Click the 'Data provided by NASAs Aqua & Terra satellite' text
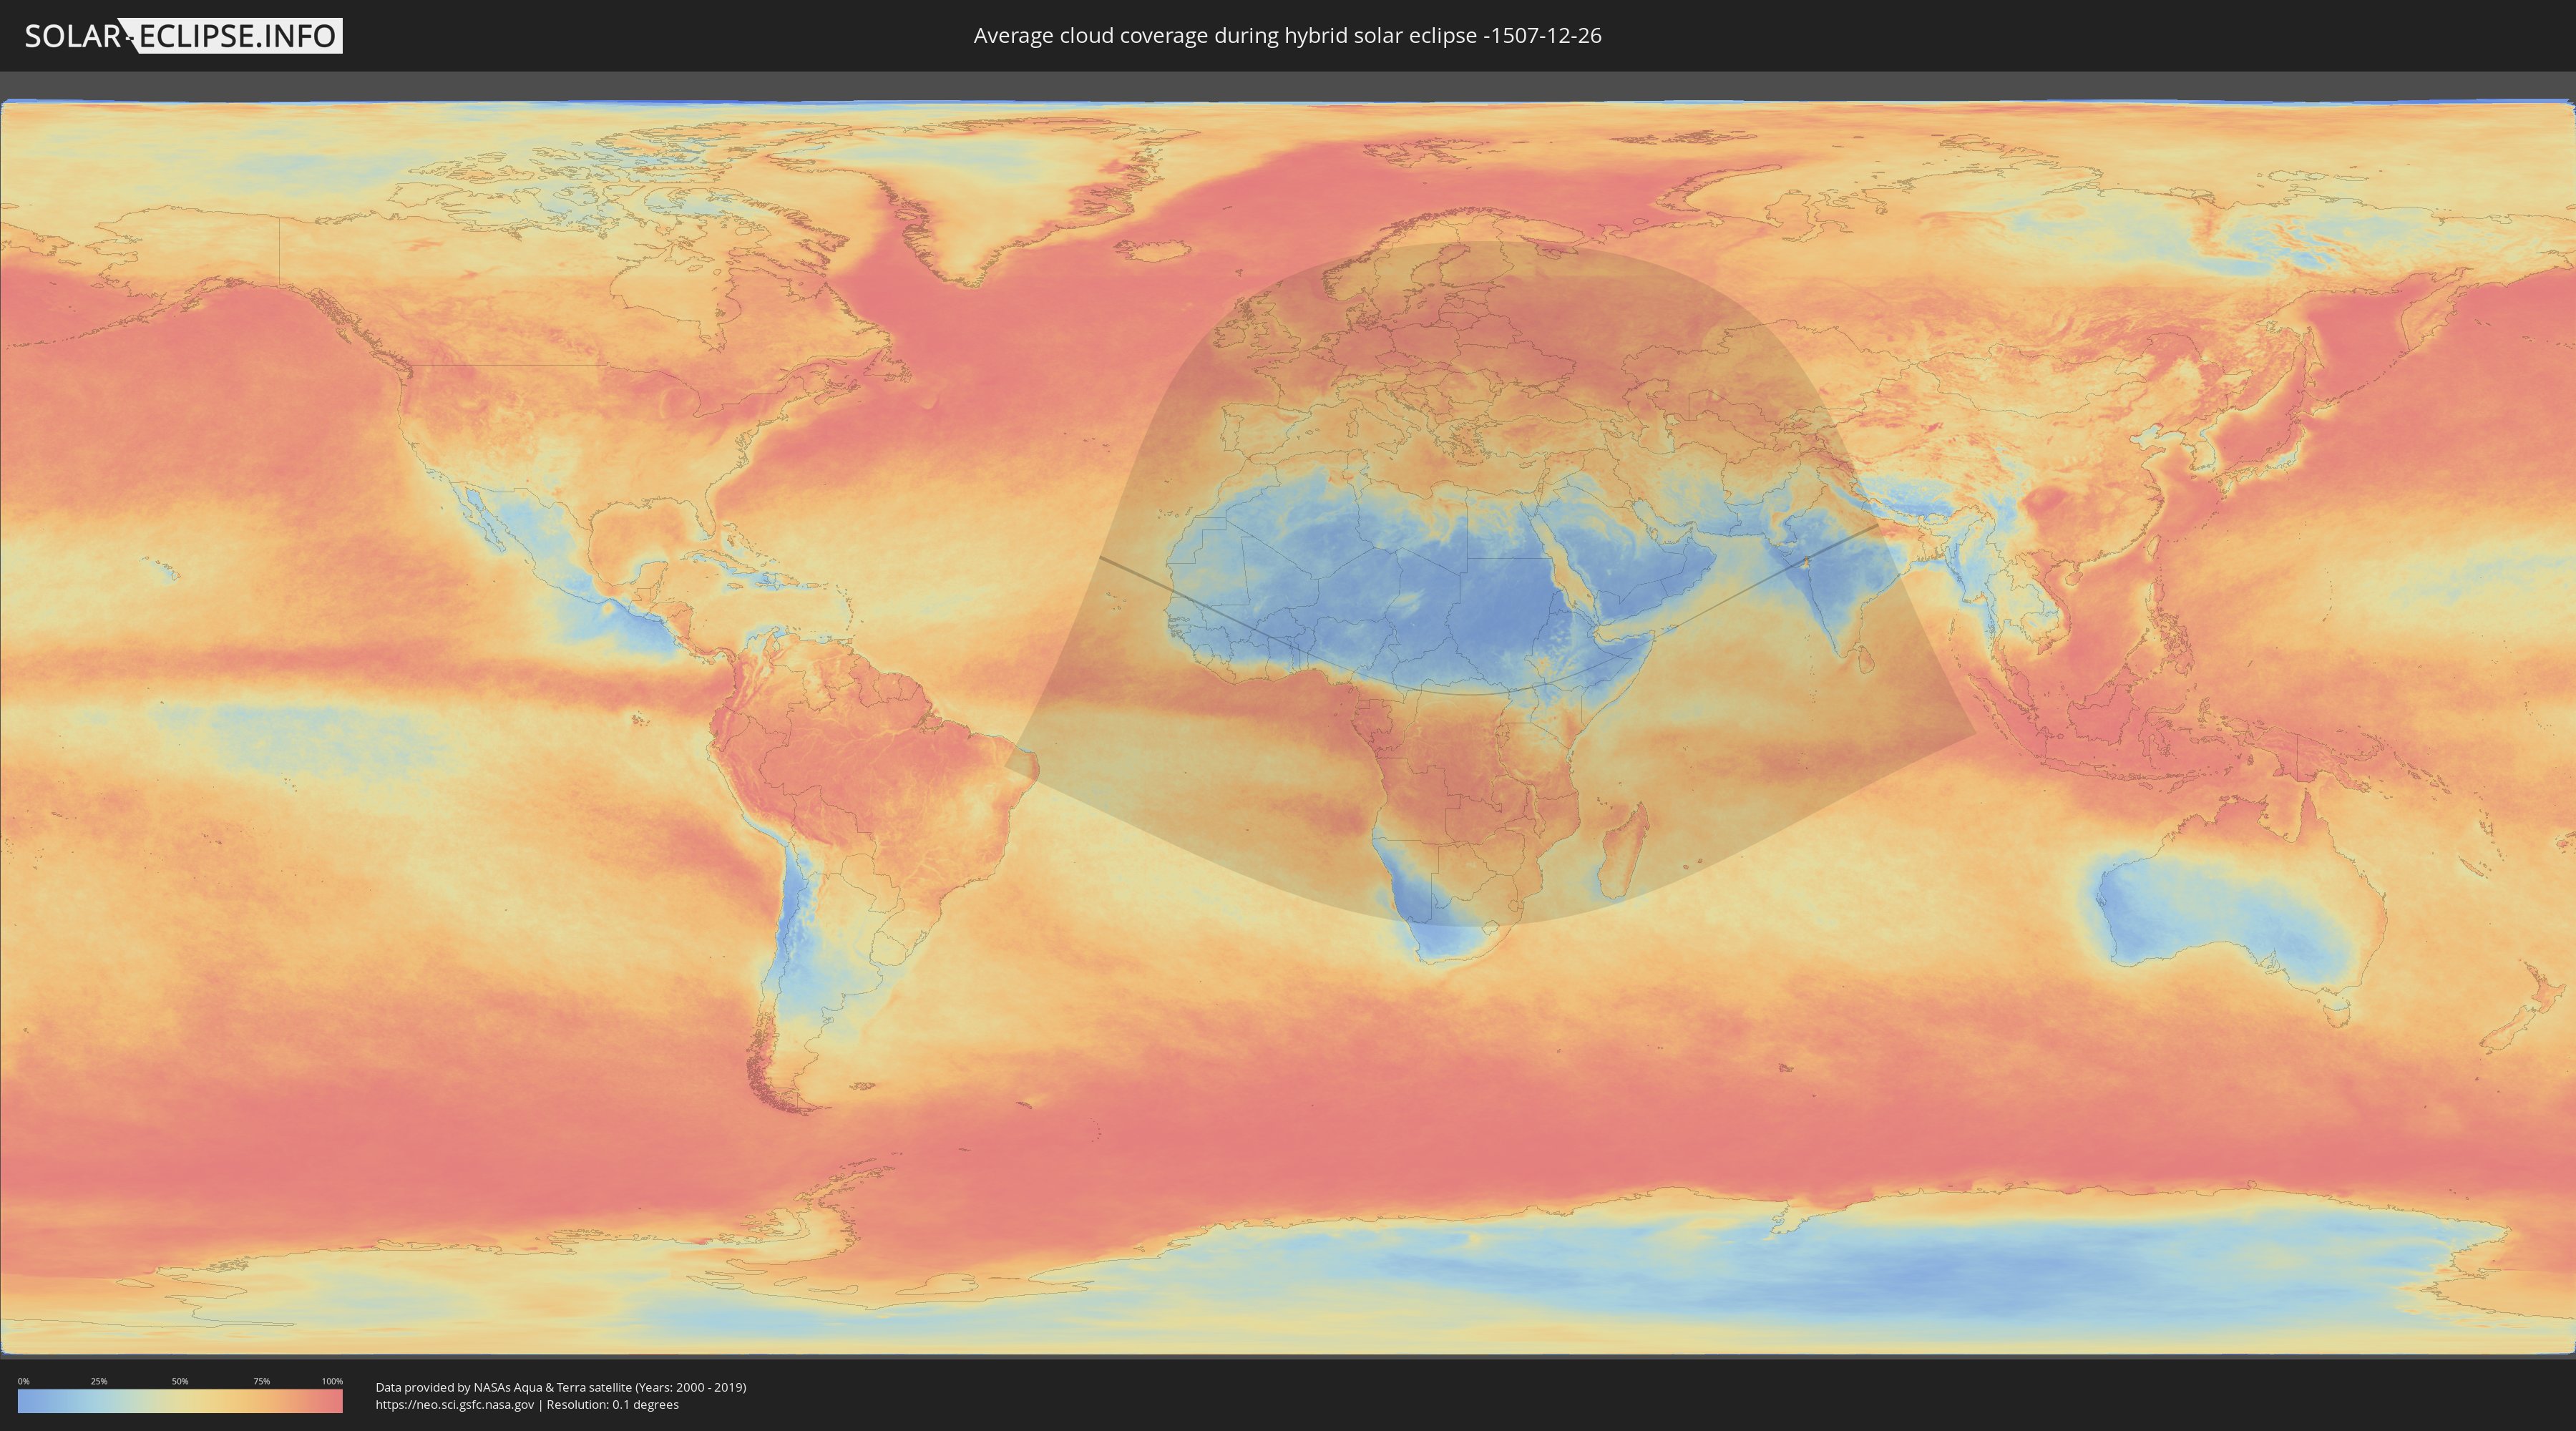 pos(503,1387)
